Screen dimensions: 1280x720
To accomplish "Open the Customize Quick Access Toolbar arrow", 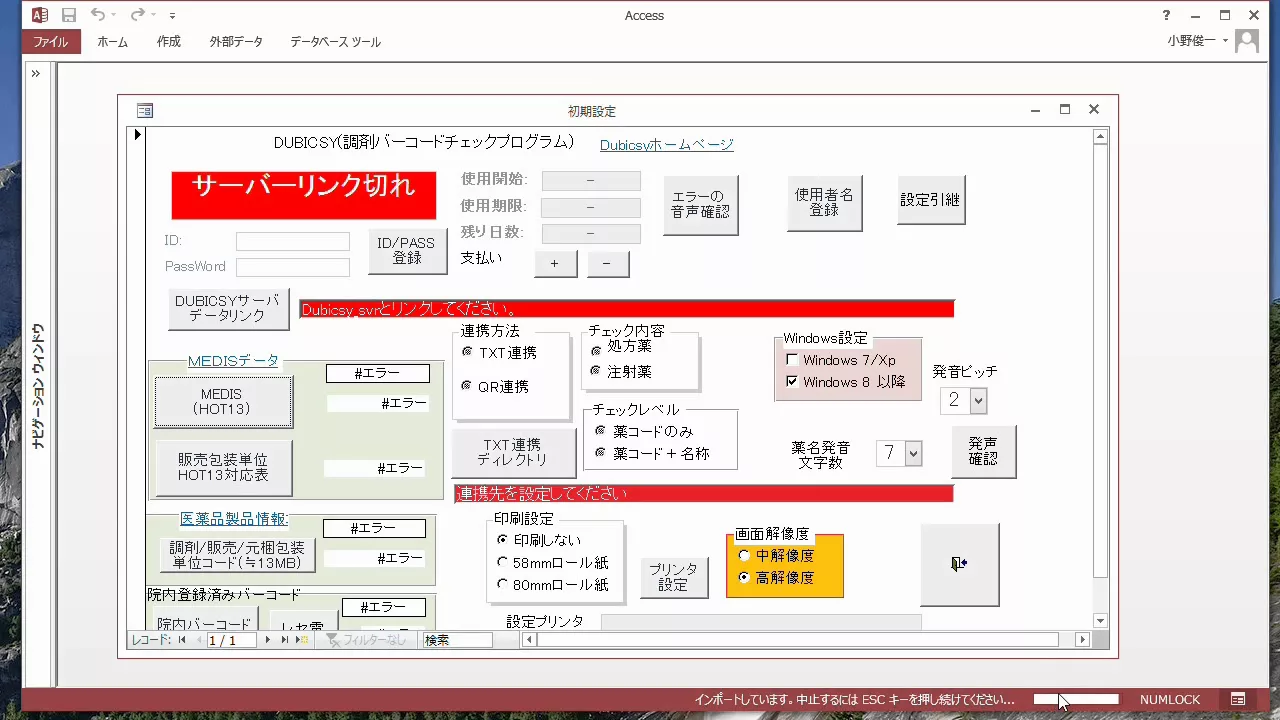I will pos(173,16).
